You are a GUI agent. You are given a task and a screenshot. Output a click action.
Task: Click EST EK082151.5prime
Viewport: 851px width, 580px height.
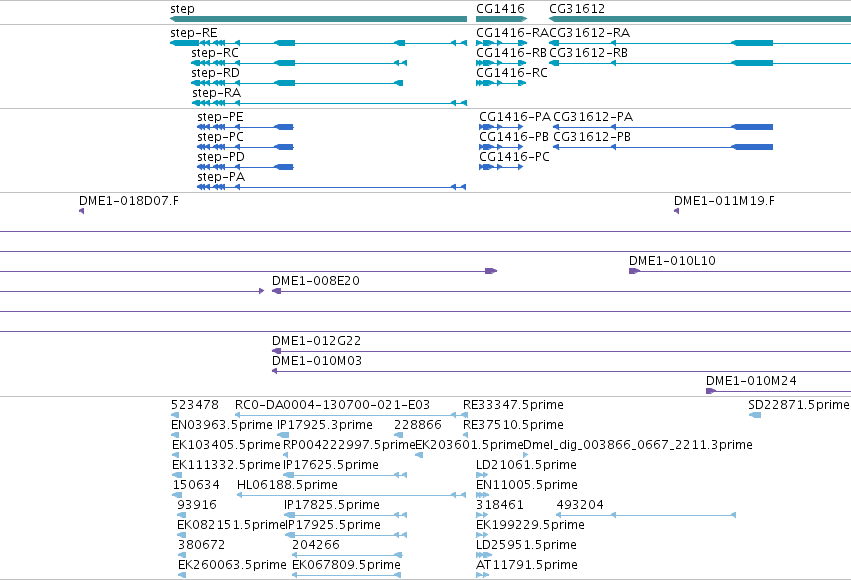tap(231, 526)
